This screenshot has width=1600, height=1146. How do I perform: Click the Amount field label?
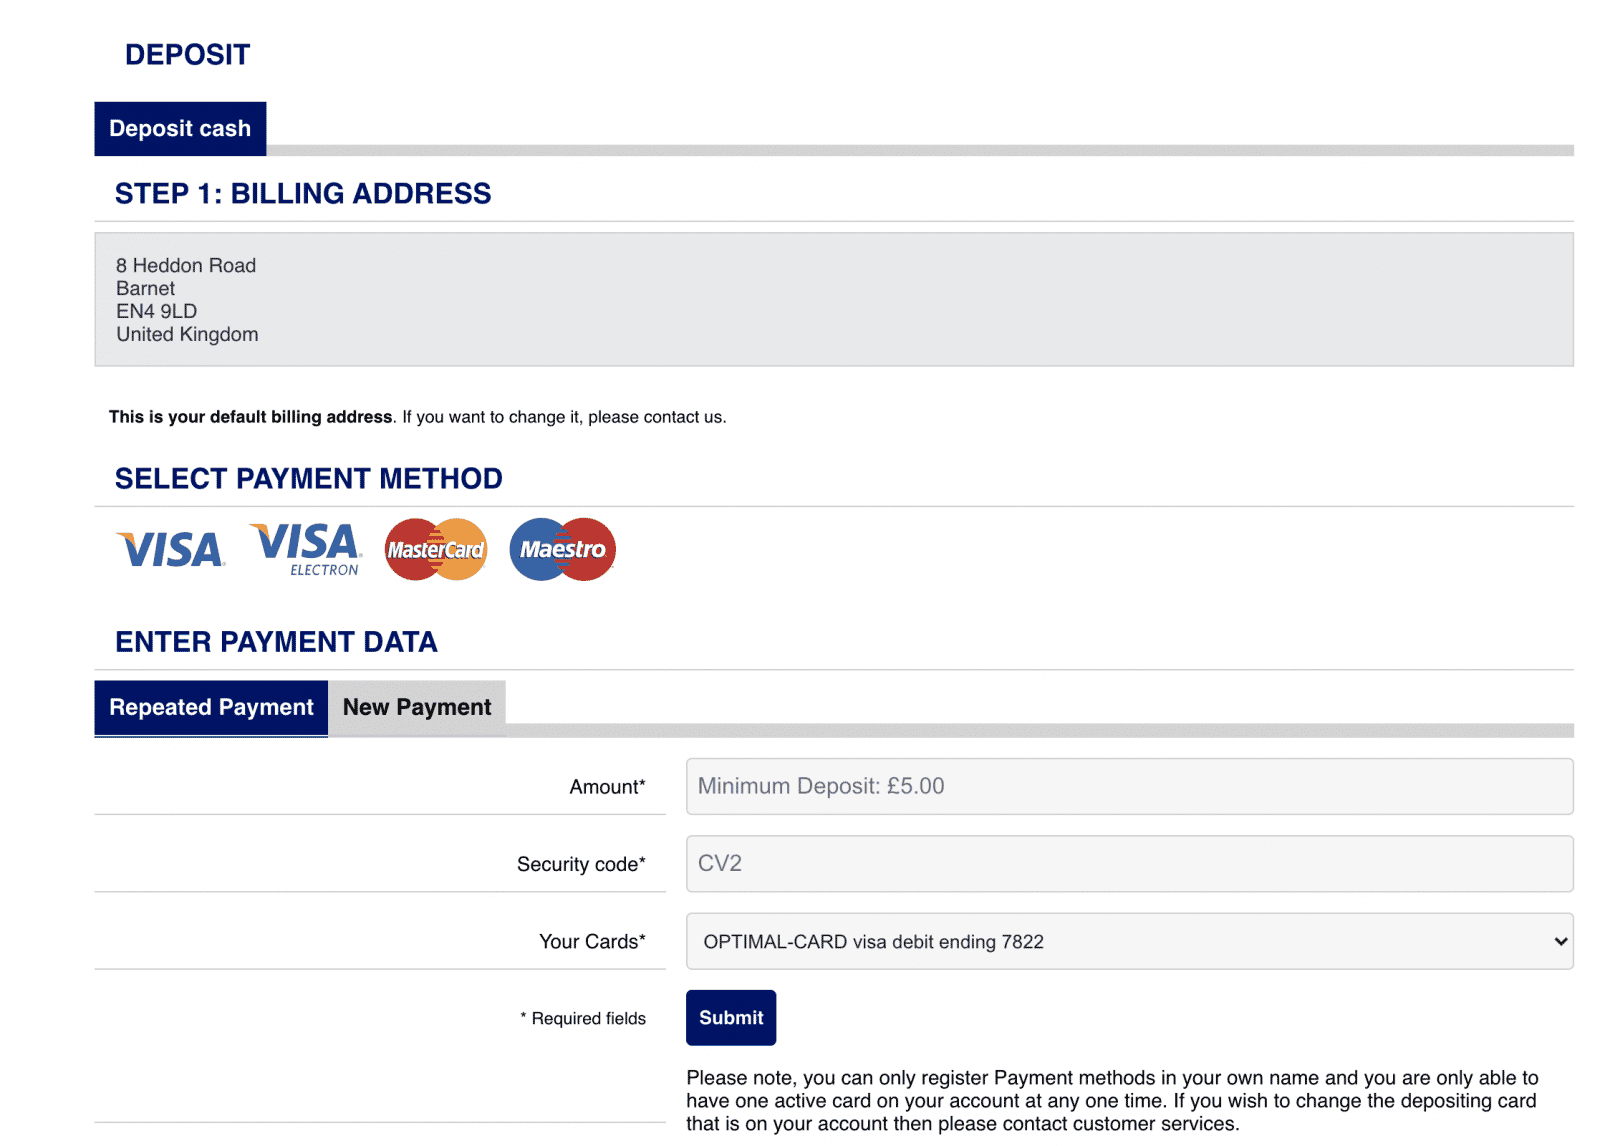pos(608,787)
